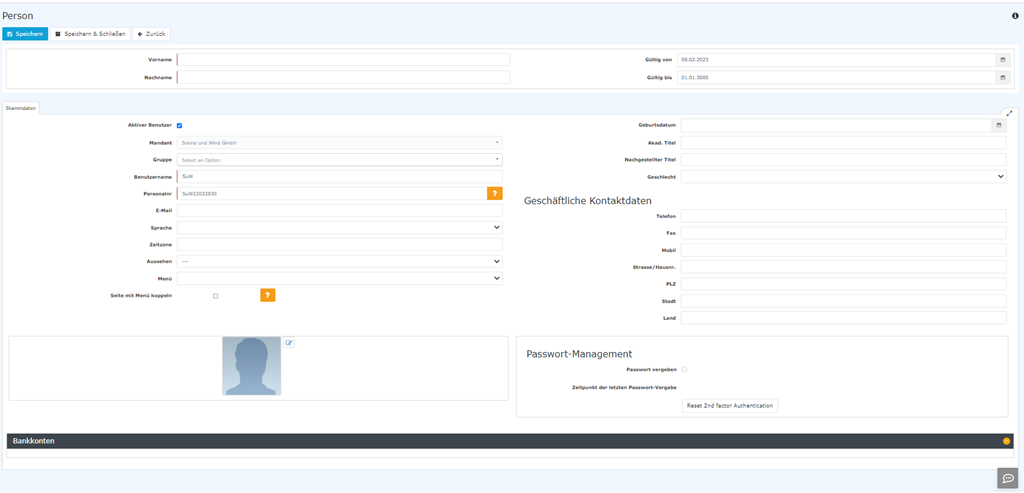The image size is (1024, 493).
Task: Click the orange help icon beside Personalnr
Action: coord(494,194)
